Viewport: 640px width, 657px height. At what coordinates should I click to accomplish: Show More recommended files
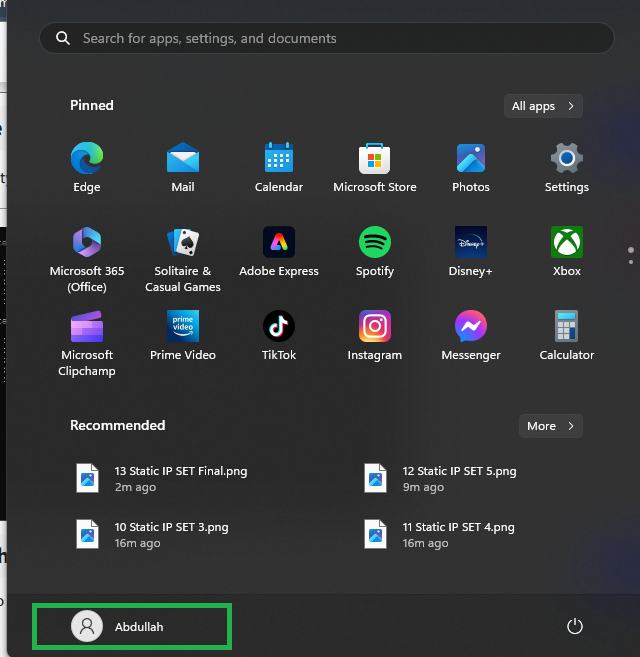click(x=550, y=426)
